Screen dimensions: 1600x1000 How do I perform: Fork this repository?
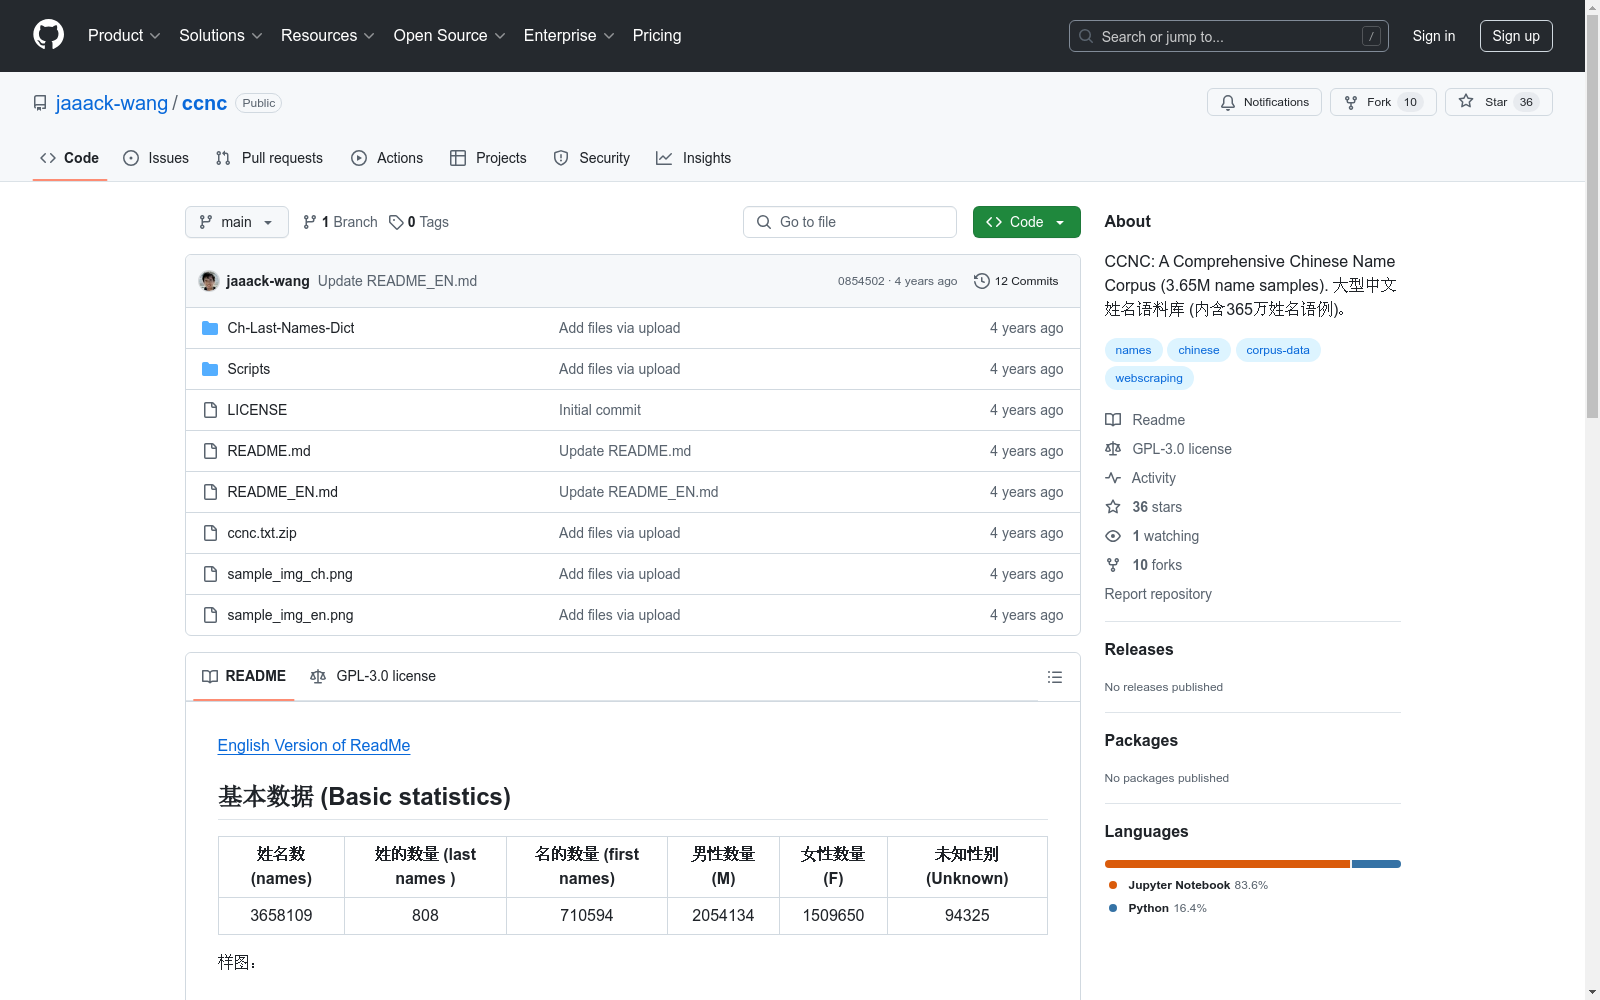1383,102
